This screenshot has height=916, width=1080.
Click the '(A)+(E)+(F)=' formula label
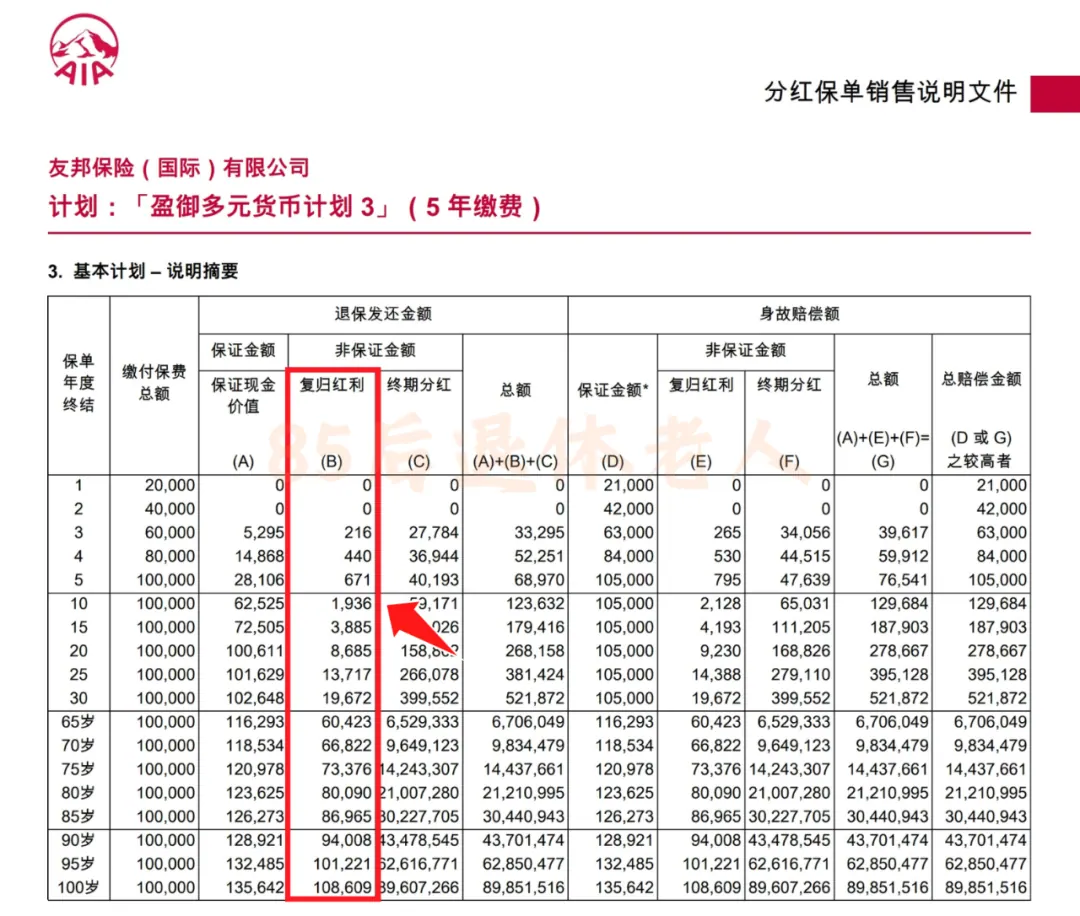click(x=883, y=438)
